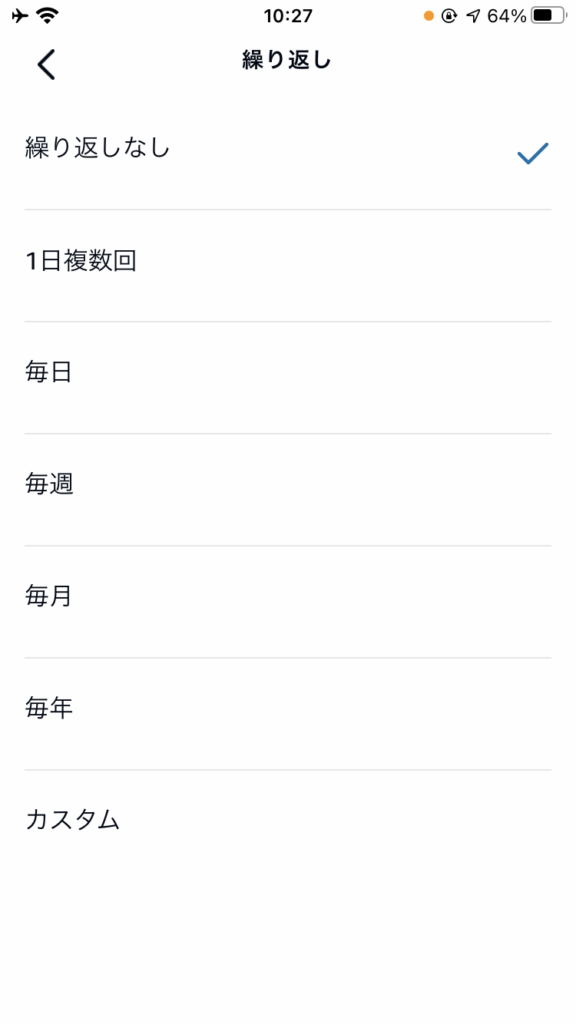This screenshot has width=576, height=1024.
Task: Tap empty row area right of カスタム
Action: [x=336, y=825]
